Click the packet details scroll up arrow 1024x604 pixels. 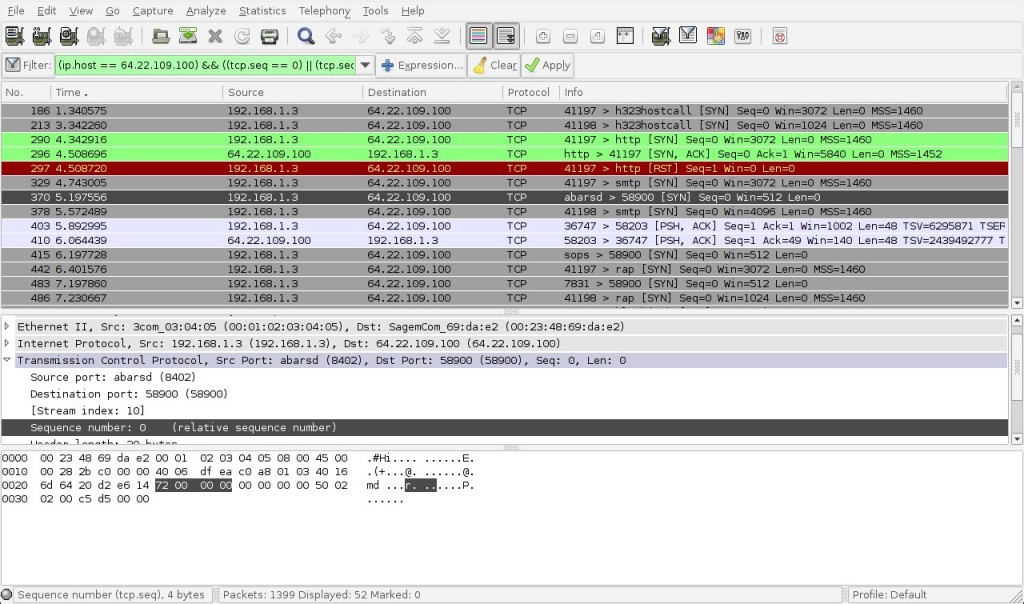pos(1016,321)
